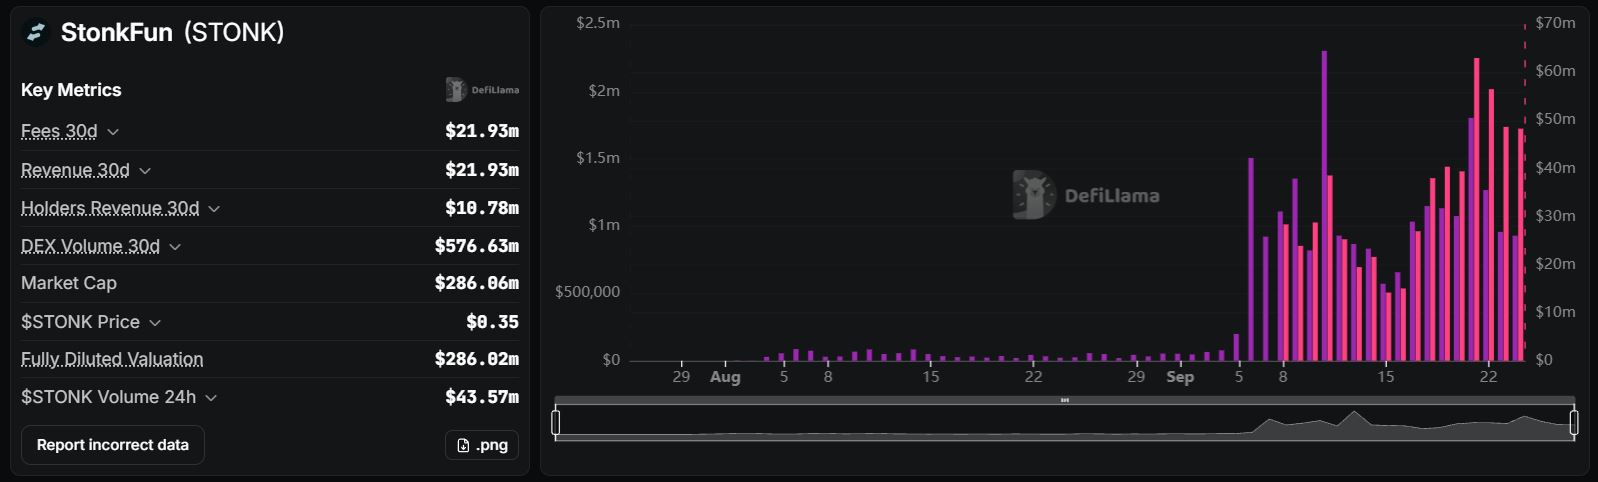Expand the Fees 30d chevron
Viewport: 1598px width, 482px height.
[x=113, y=132]
